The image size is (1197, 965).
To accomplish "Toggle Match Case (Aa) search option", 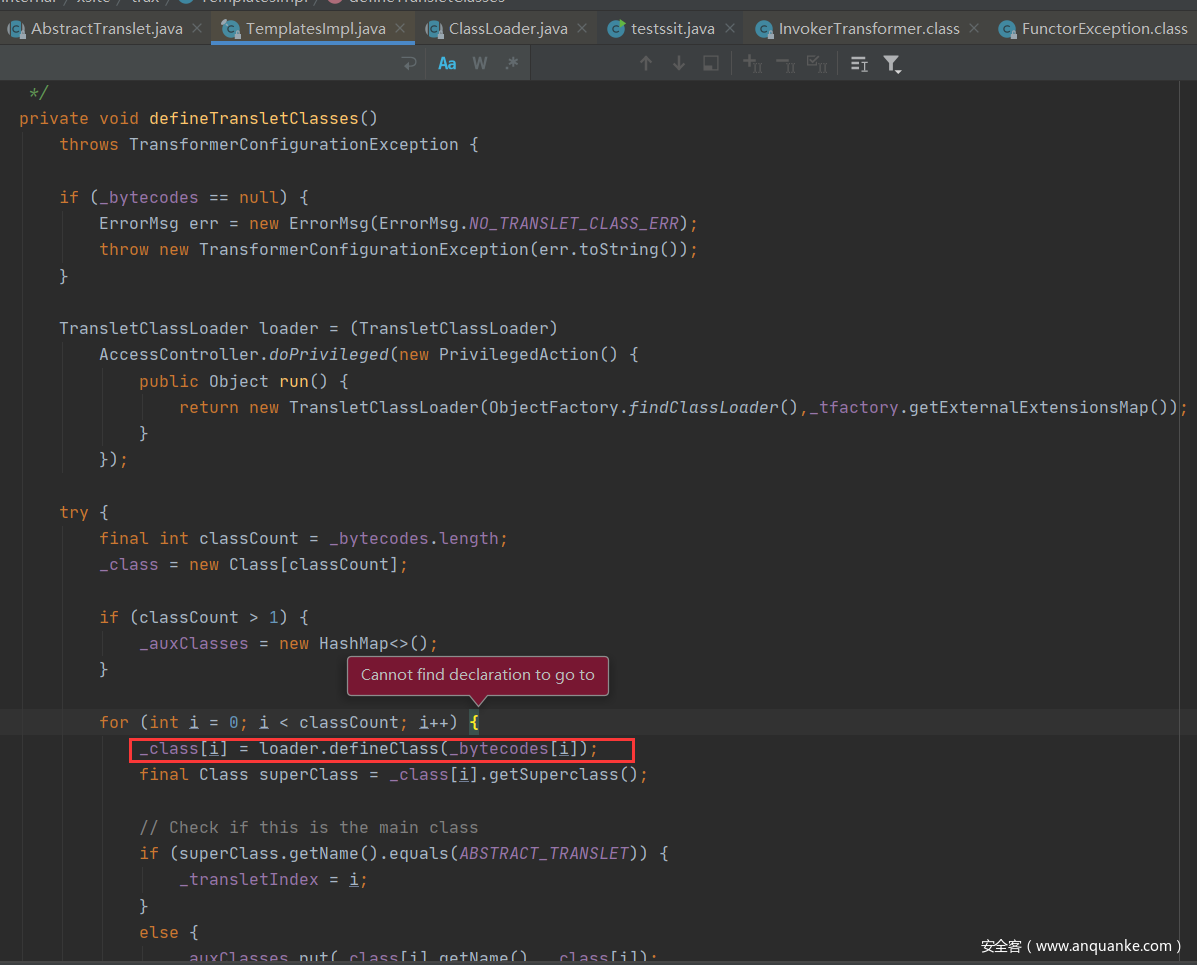I will 447,64.
